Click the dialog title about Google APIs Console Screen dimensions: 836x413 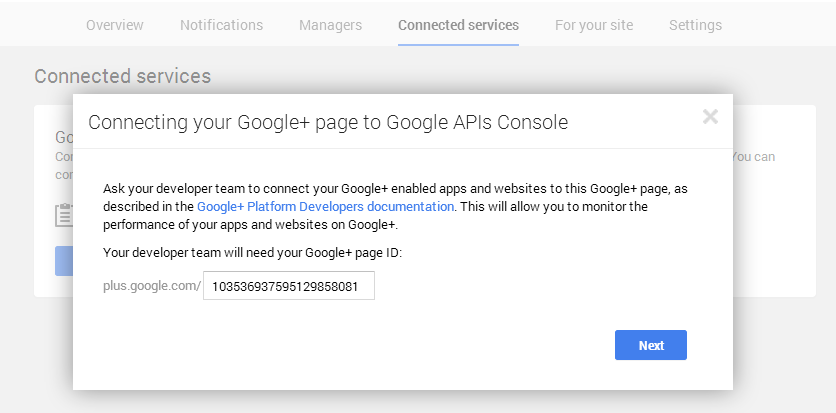pyautogui.click(x=328, y=123)
